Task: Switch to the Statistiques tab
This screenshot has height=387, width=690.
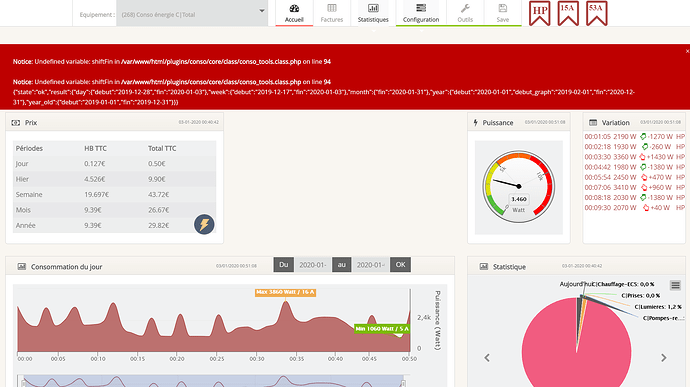Action: 373,13
